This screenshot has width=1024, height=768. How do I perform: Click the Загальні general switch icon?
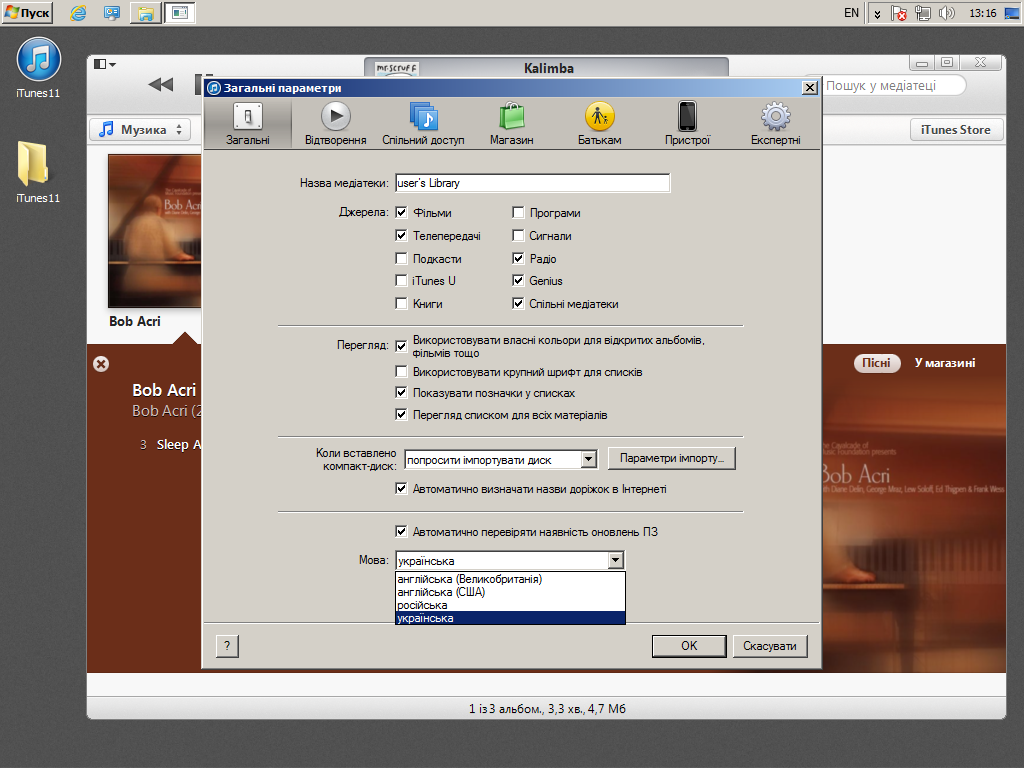click(247, 118)
